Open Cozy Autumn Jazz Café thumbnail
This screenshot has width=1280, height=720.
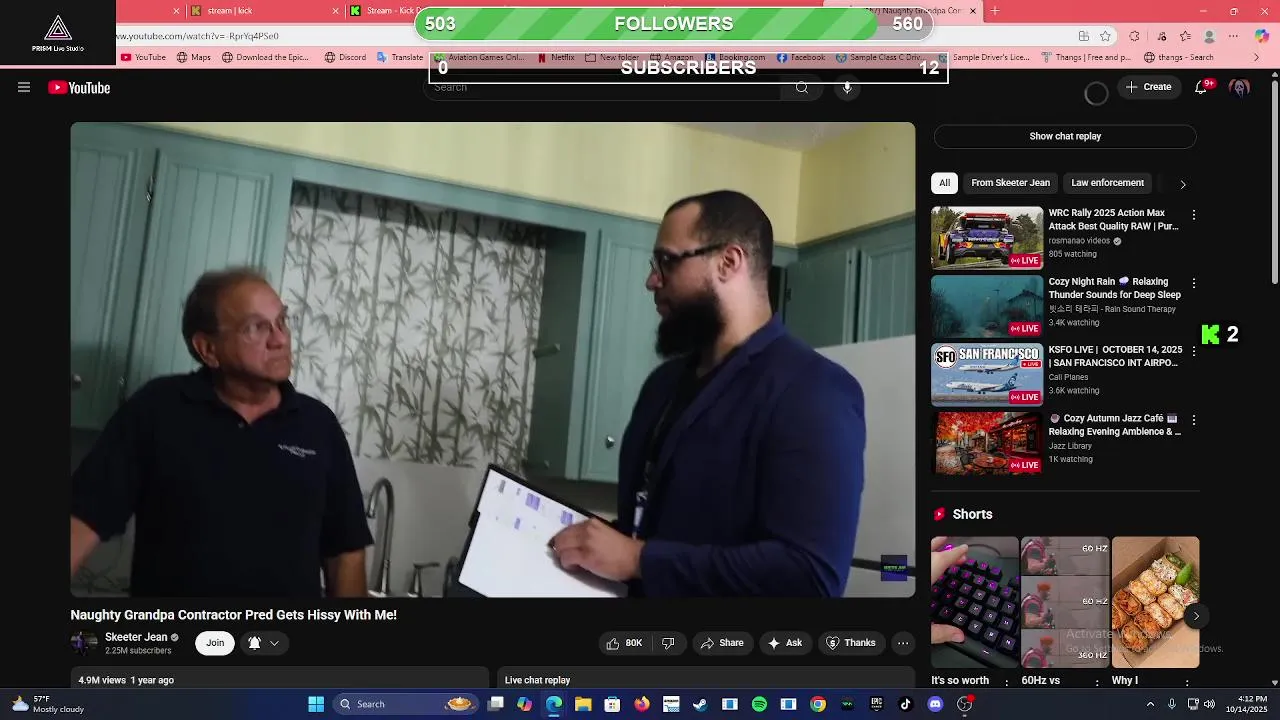pos(987,443)
